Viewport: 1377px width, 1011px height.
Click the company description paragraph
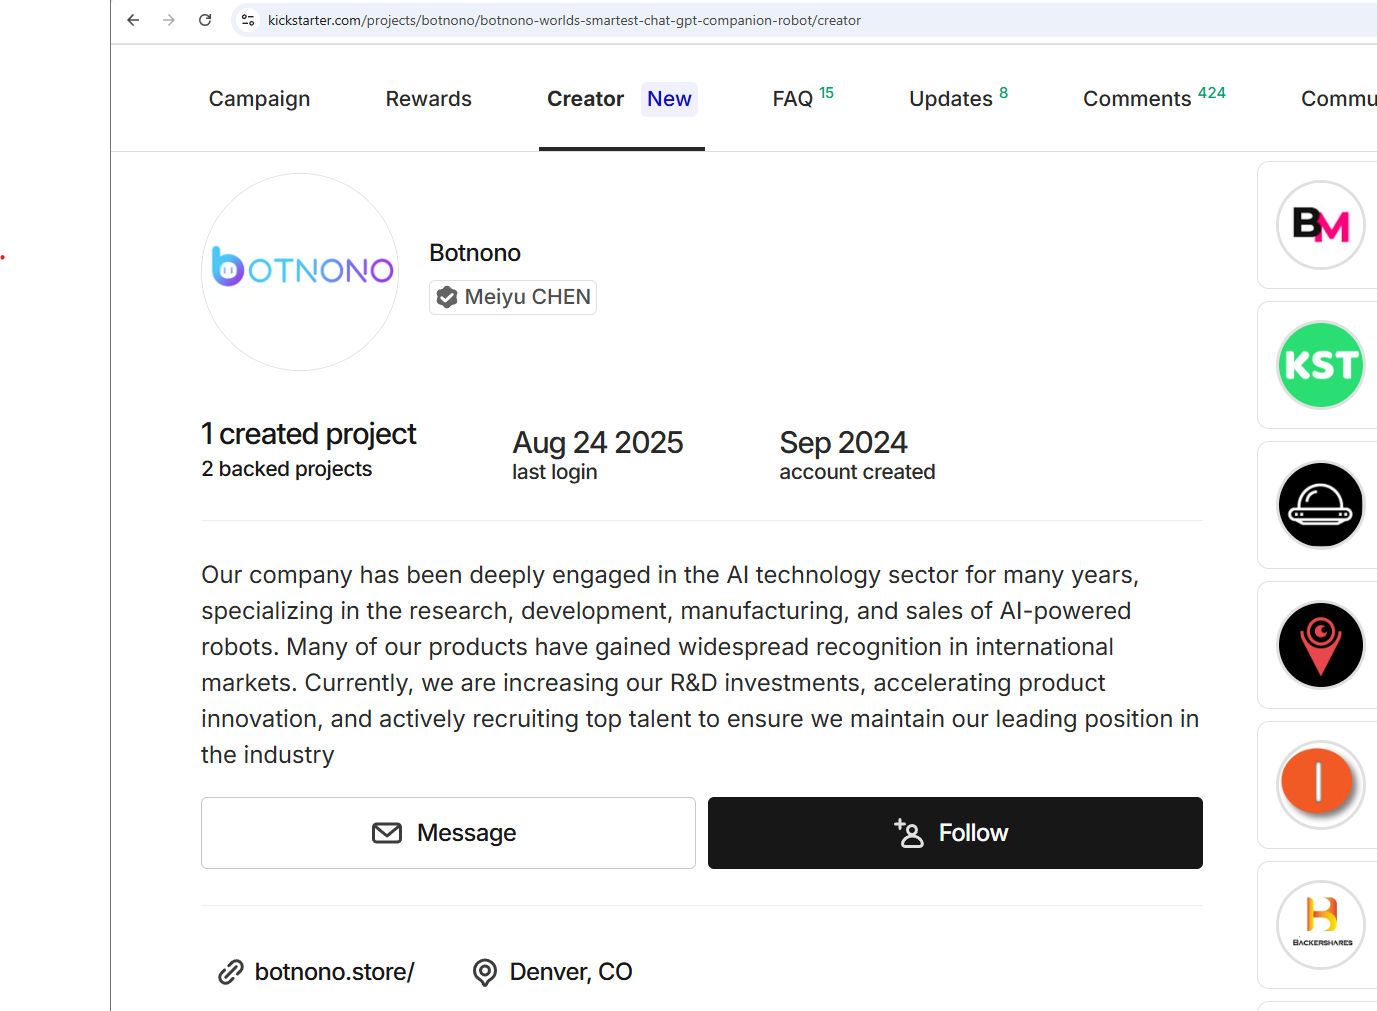point(700,665)
